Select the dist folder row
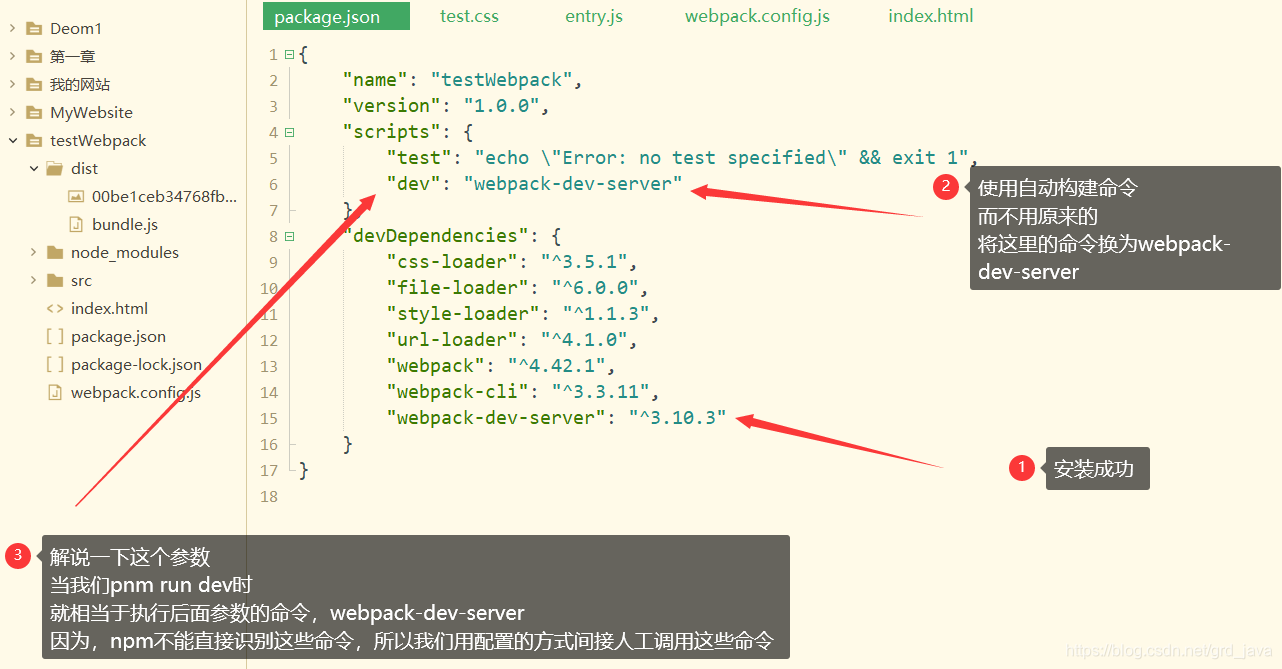The image size is (1282, 669). (x=84, y=169)
